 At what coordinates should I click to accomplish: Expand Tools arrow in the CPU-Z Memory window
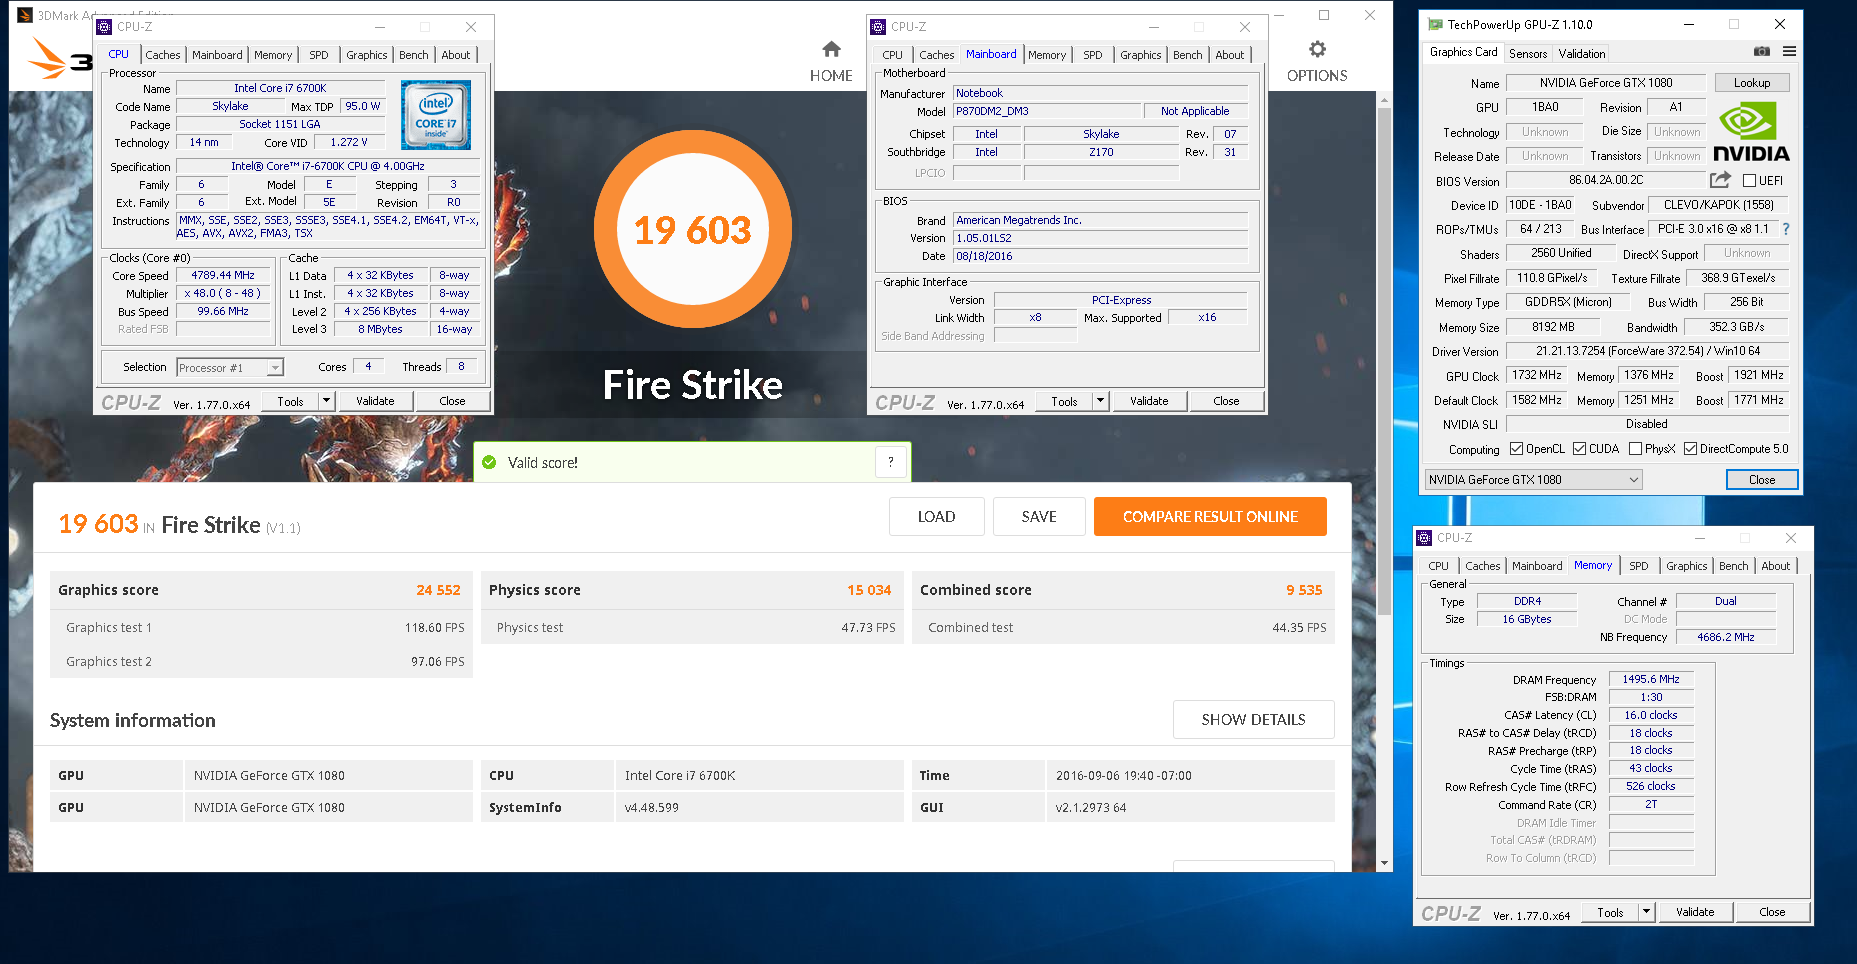click(1646, 912)
